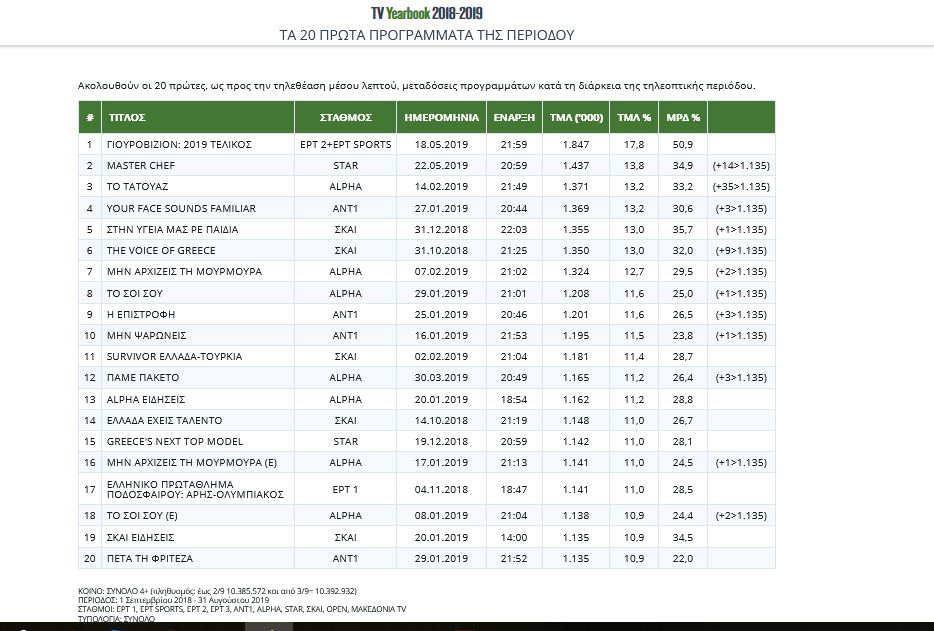
Task: Select the ΤΜΛ ('000) column header
Action: pyautogui.click(x=576, y=117)
